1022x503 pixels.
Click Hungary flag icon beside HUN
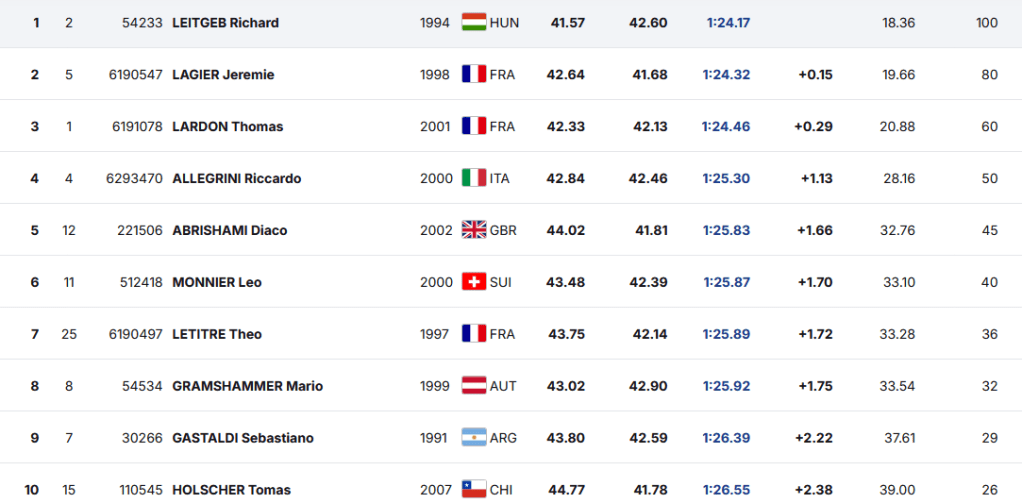[473, 22]
